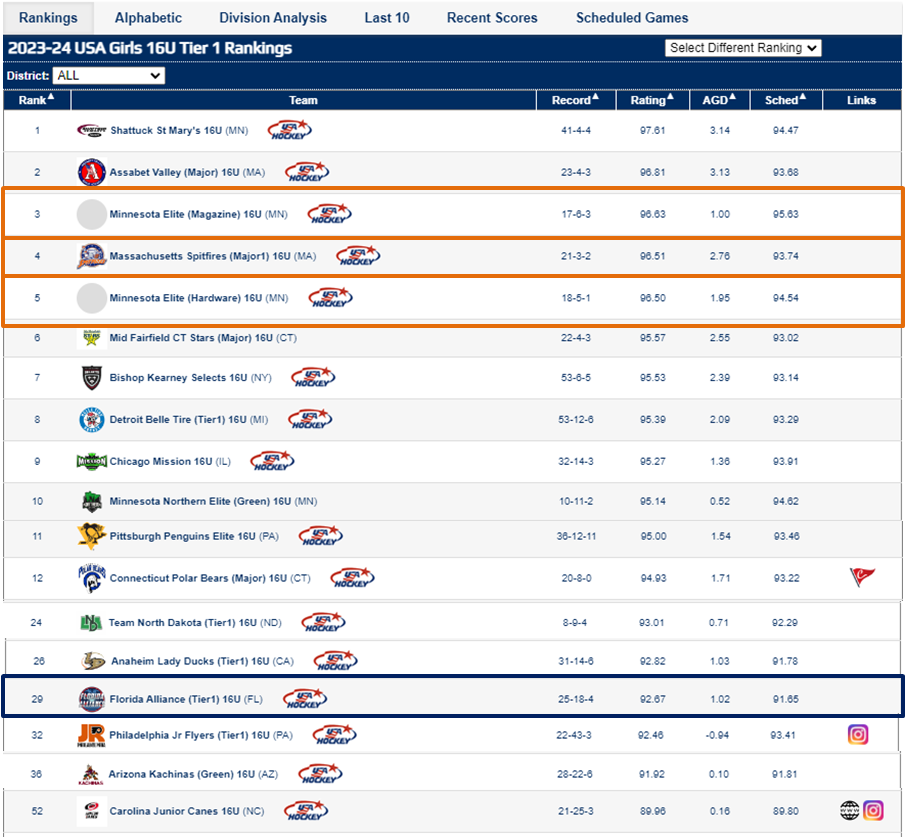Click USA Hockey badge beside Shattuck St Mary's
Screen dimensions: 906x838
click(x=289, y=130)
